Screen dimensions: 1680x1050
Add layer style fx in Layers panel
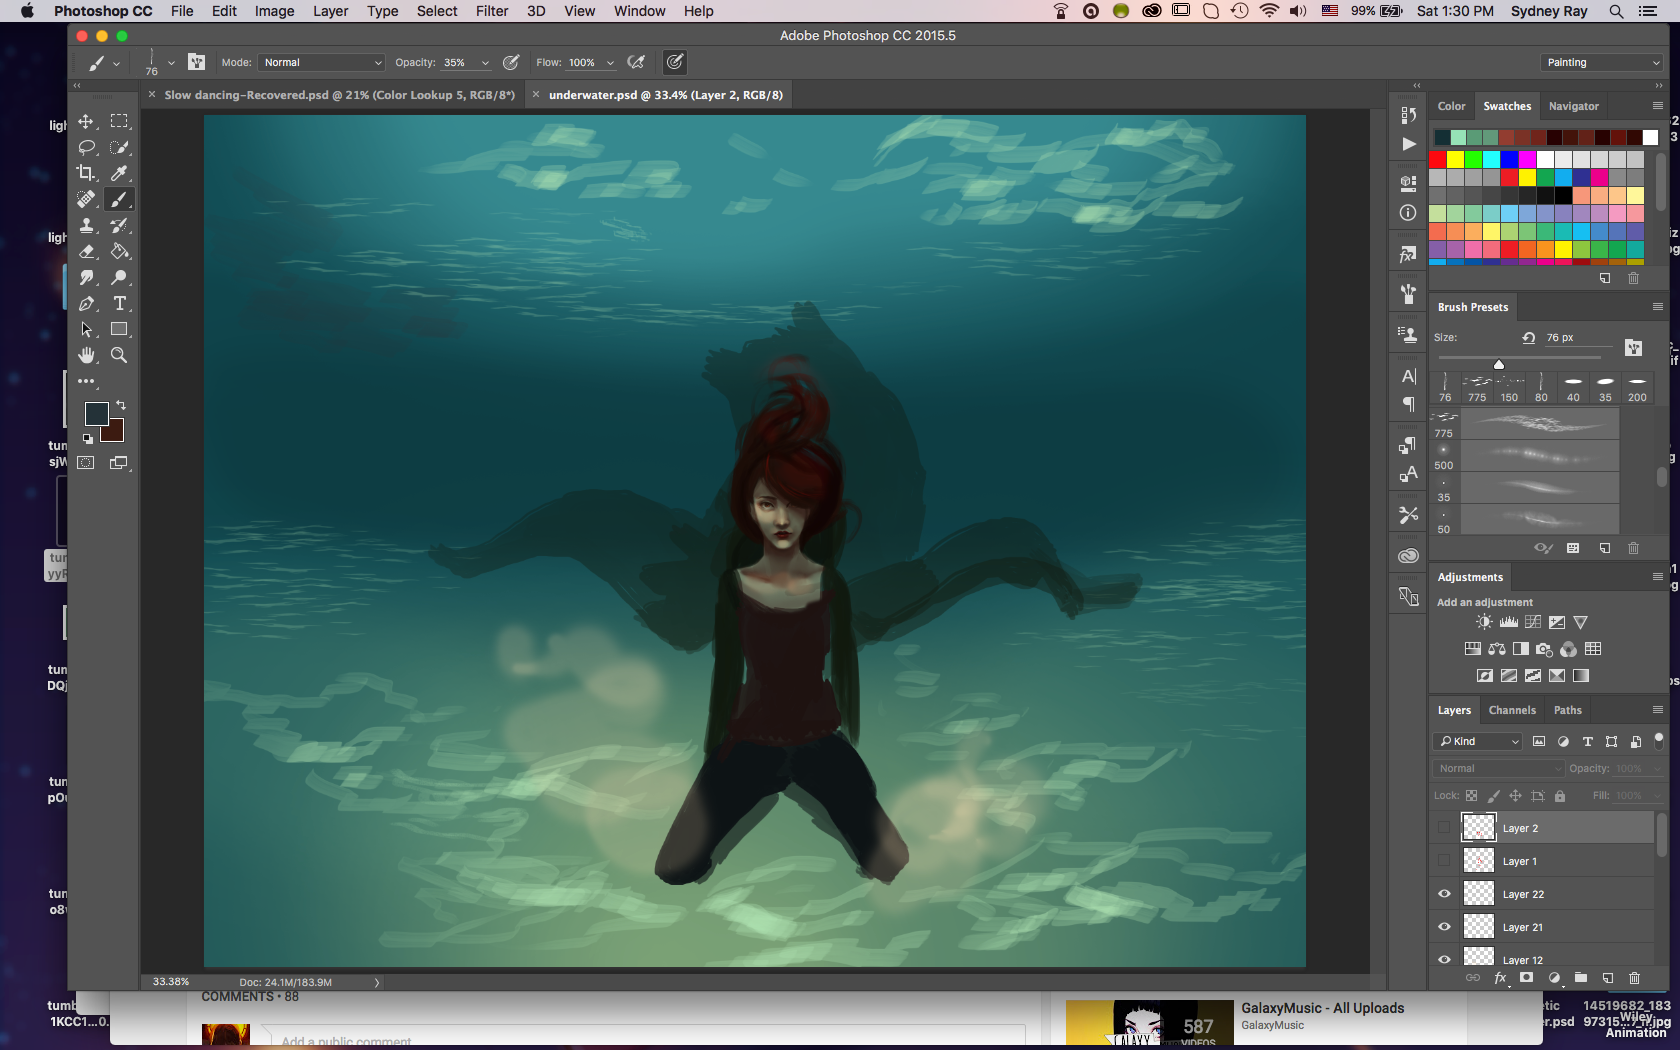[x=1500, y=978]
